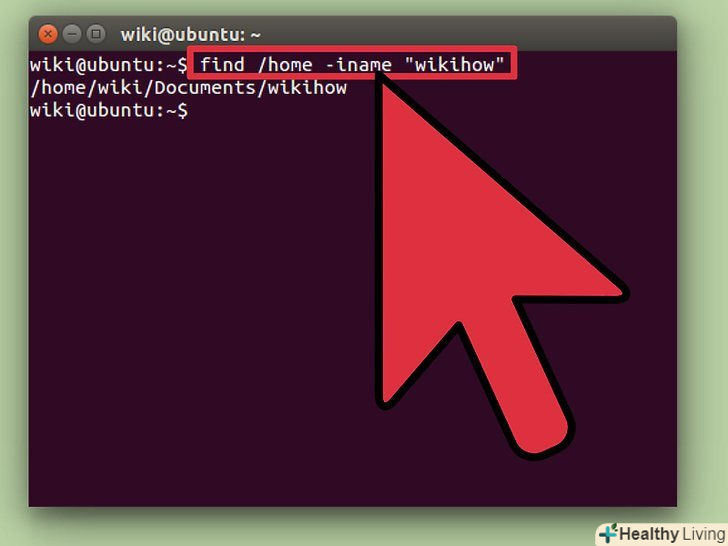Click the word find in the command
The height and width of the screenshot is (546, 728).
(x=222, y=64)
